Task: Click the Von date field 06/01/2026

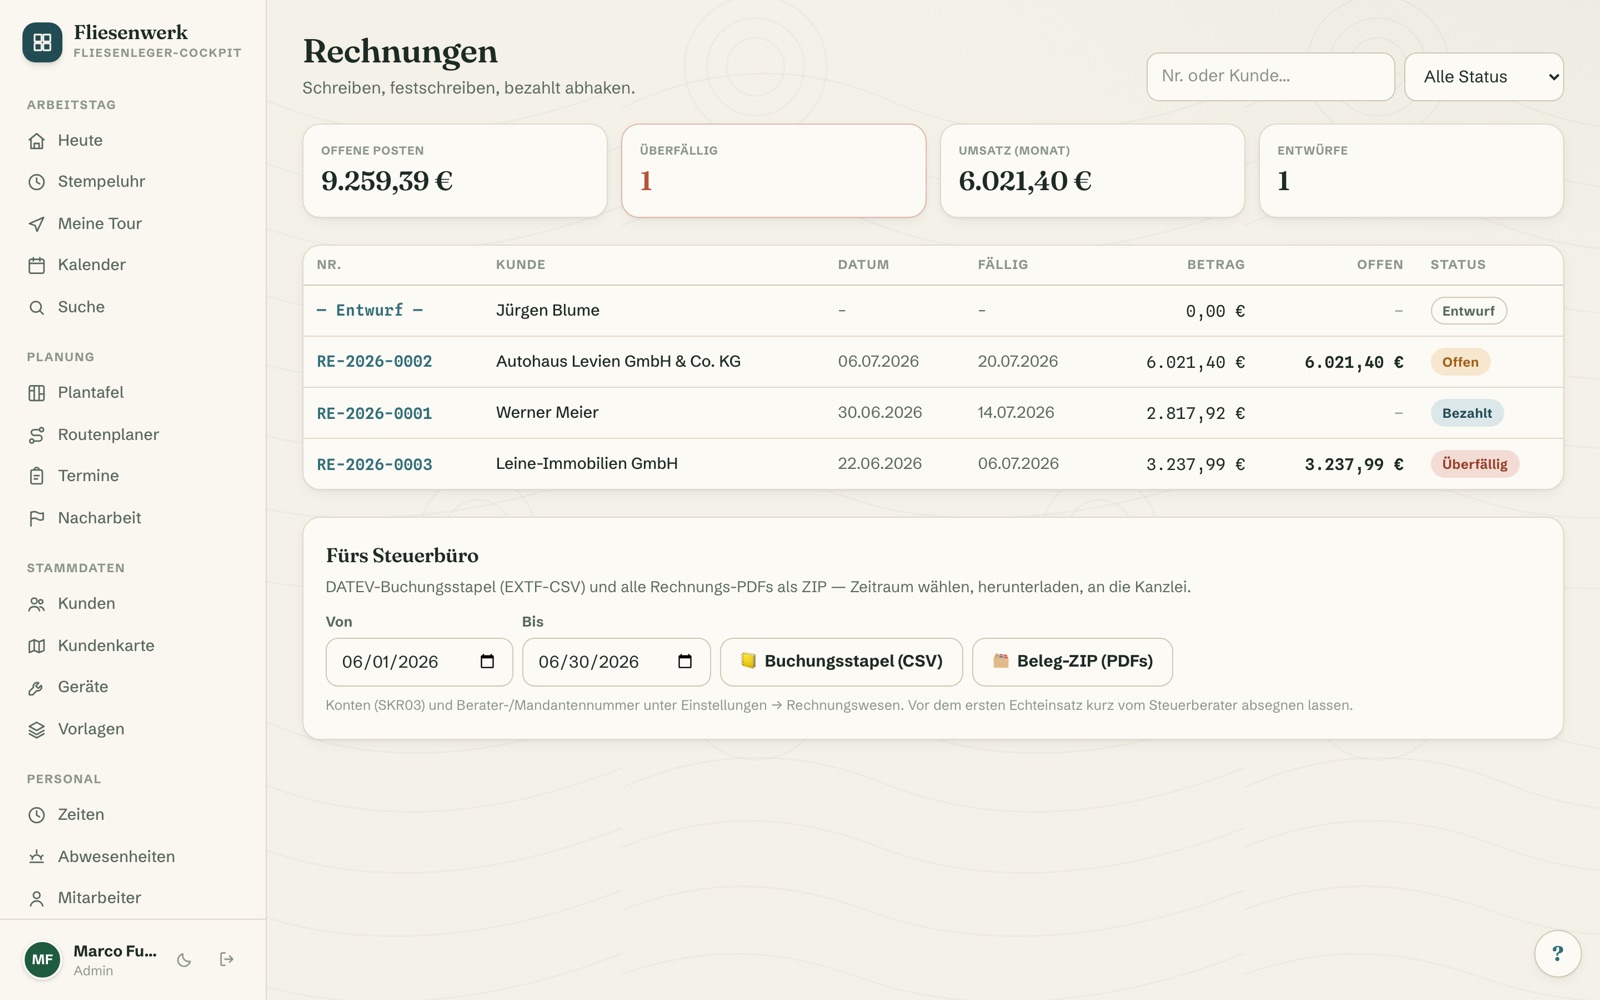Action: (x=419, y=662)
